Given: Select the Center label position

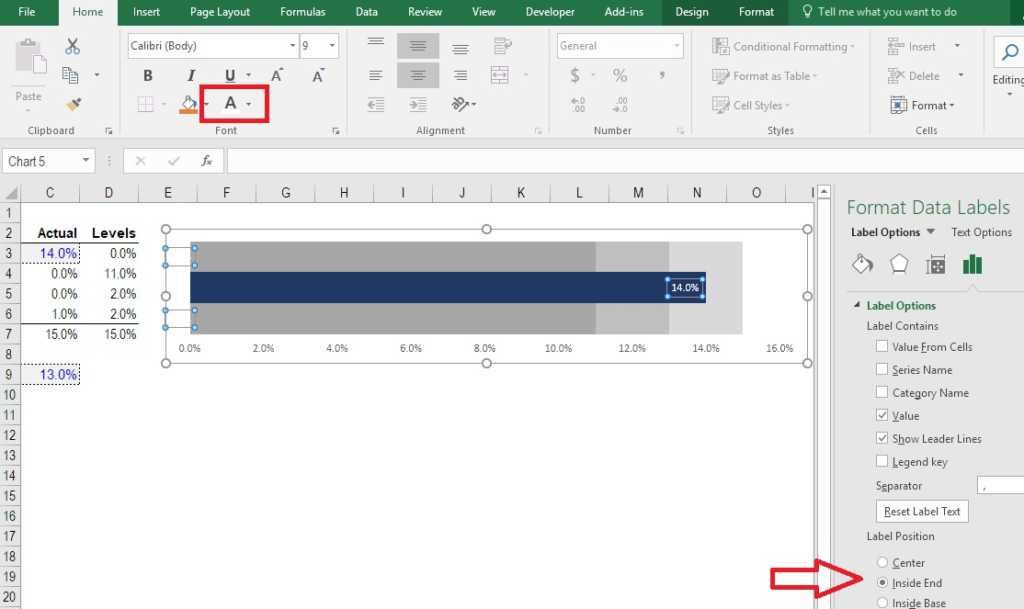Looking at the screenshot, I should 881,562.
